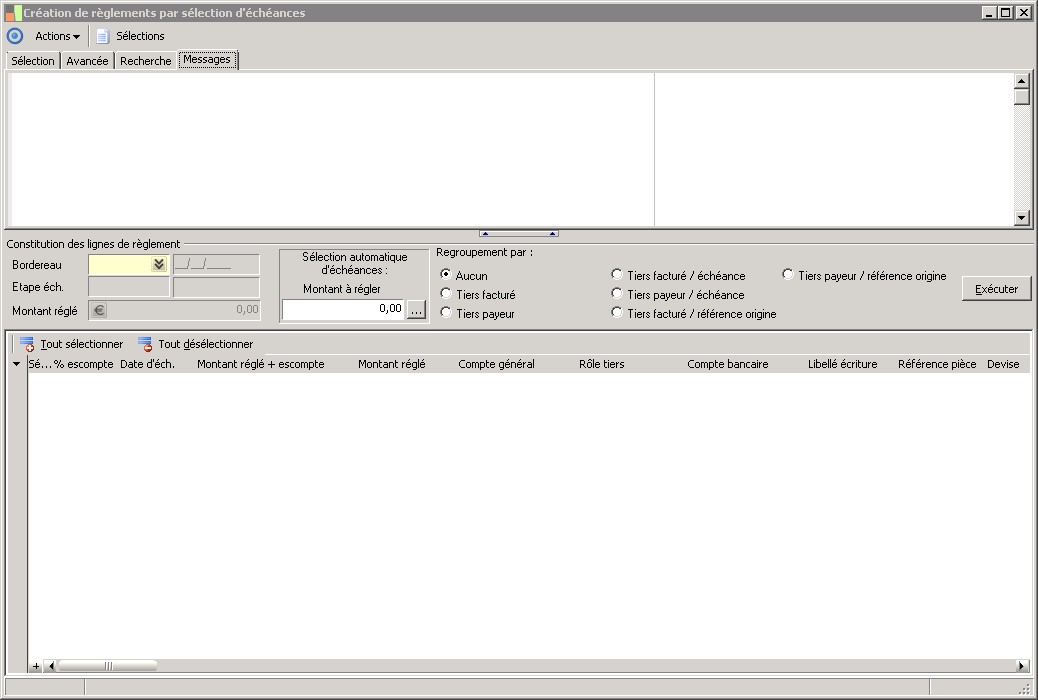Click into the Montant à régler field
The width and height of the screenshot is (1038, 700).
343,309
